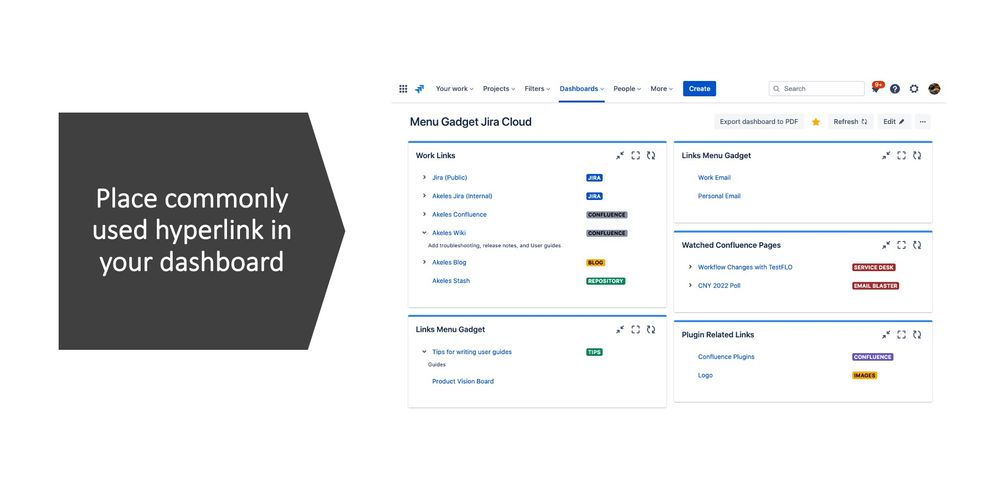The height and width of the screenshot is (489, 999).
Task: Open the Akeles Wiki link
Action: 449,233
